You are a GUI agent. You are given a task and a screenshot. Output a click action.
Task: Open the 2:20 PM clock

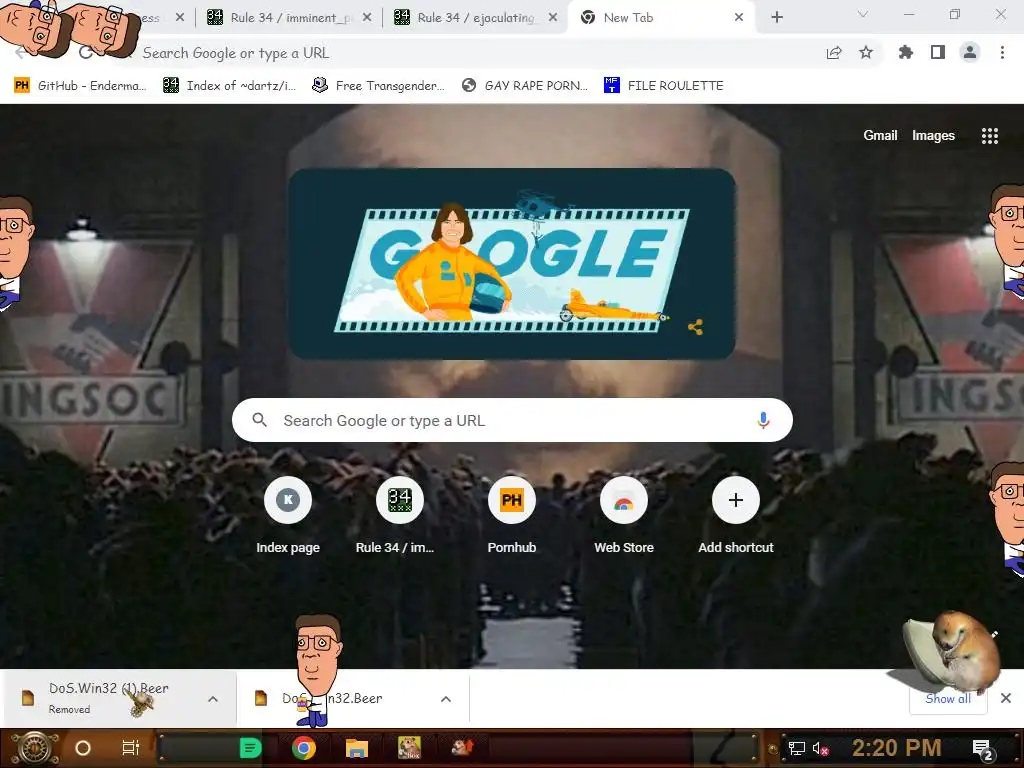point(896,748)
